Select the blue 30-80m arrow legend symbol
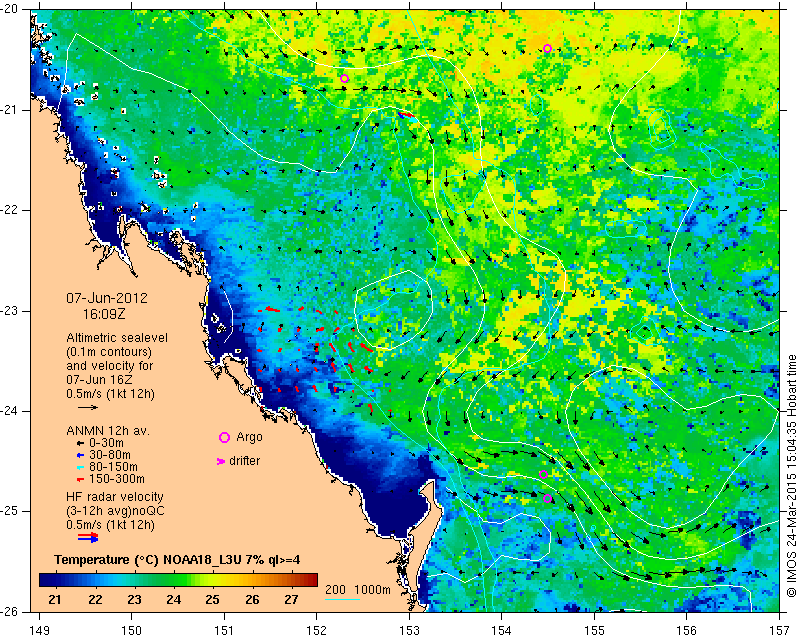 (x=80, y=455)
